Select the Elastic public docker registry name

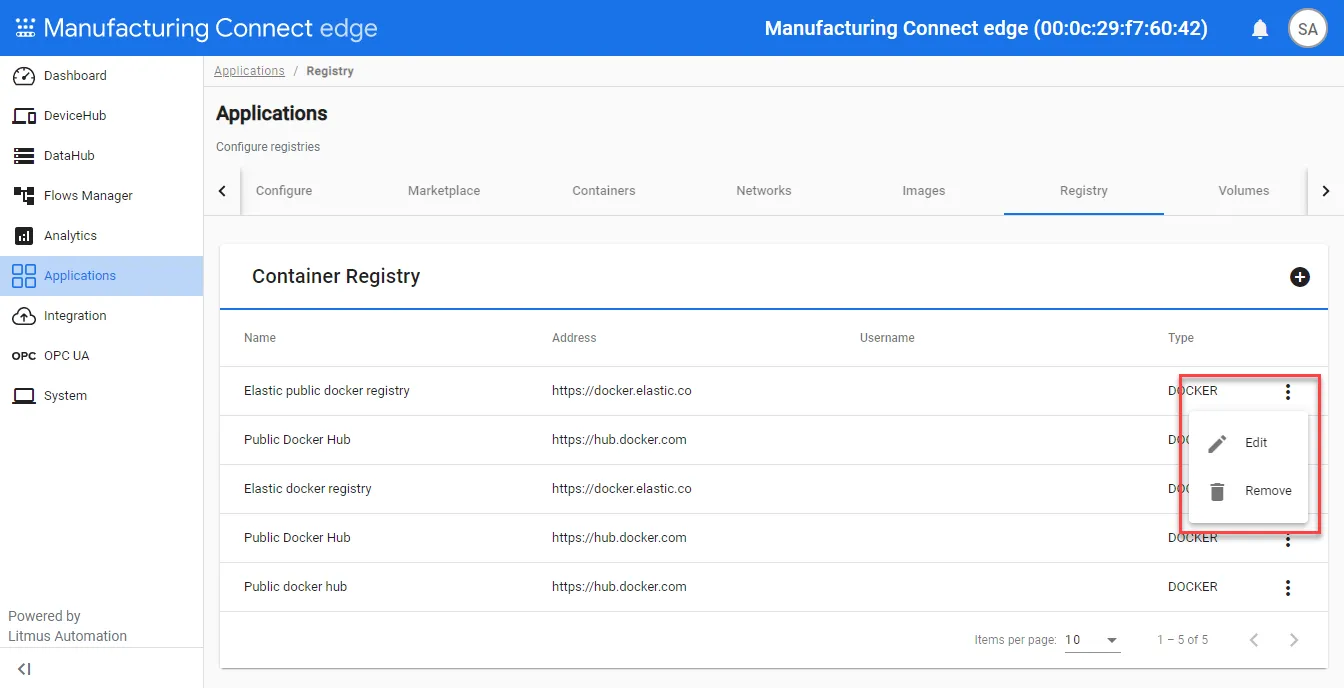coord(327,391)
